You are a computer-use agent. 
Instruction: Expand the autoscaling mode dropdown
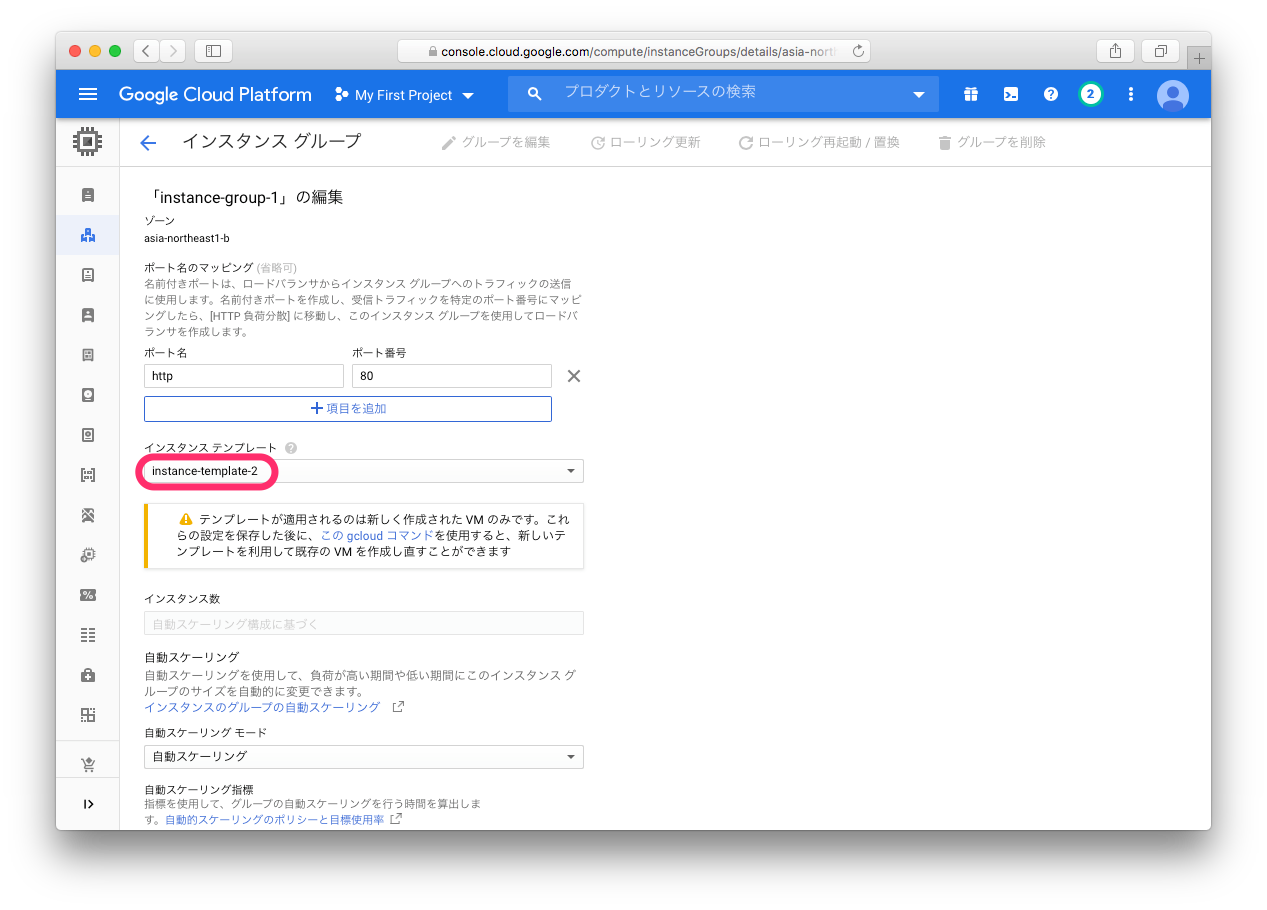(x=363, y=756)
